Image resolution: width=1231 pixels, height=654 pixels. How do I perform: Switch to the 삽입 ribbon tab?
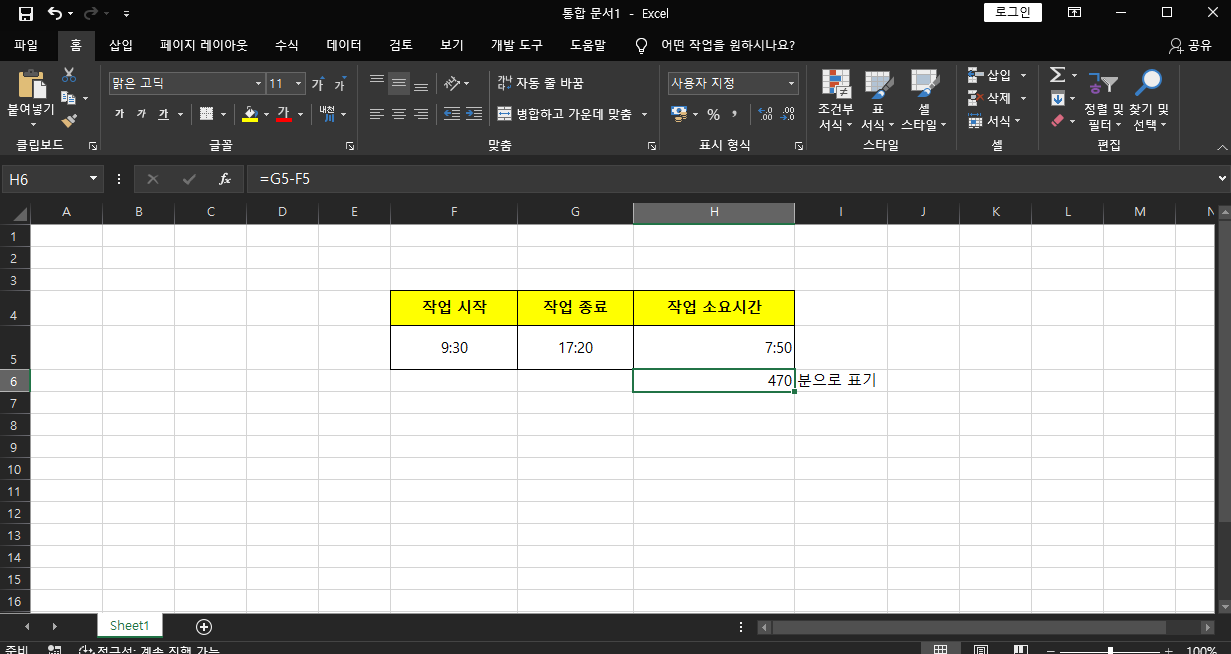coord(121,45)
